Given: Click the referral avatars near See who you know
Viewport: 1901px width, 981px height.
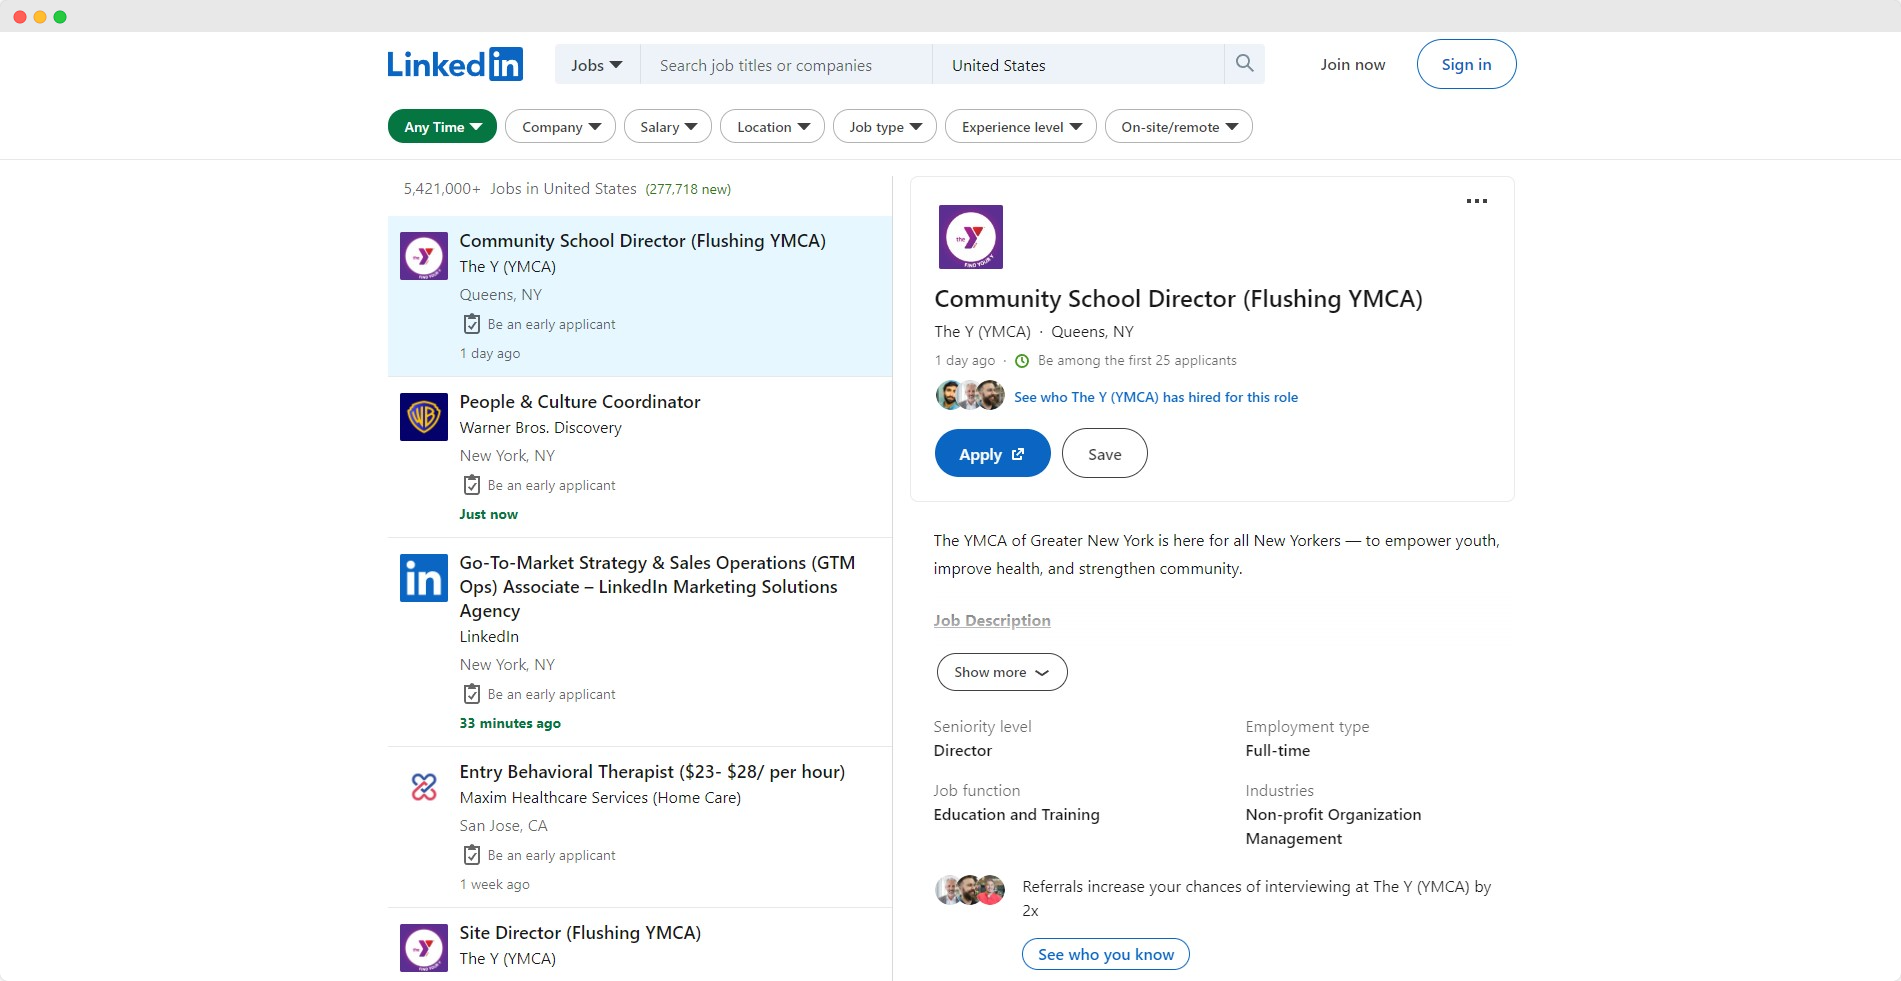Looking at the screenshot, I should pyautogui.click(x=970, y=889).
